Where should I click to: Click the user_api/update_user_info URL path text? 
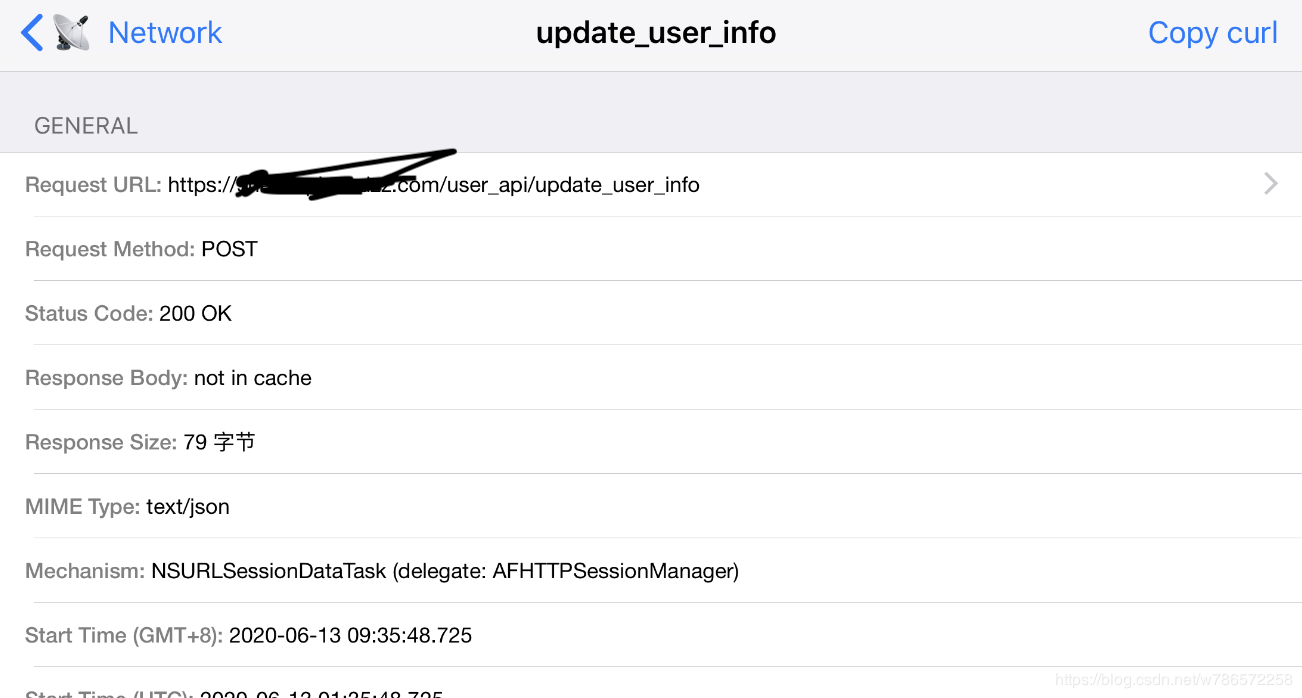pyautogui.click(x=573, y=185)
